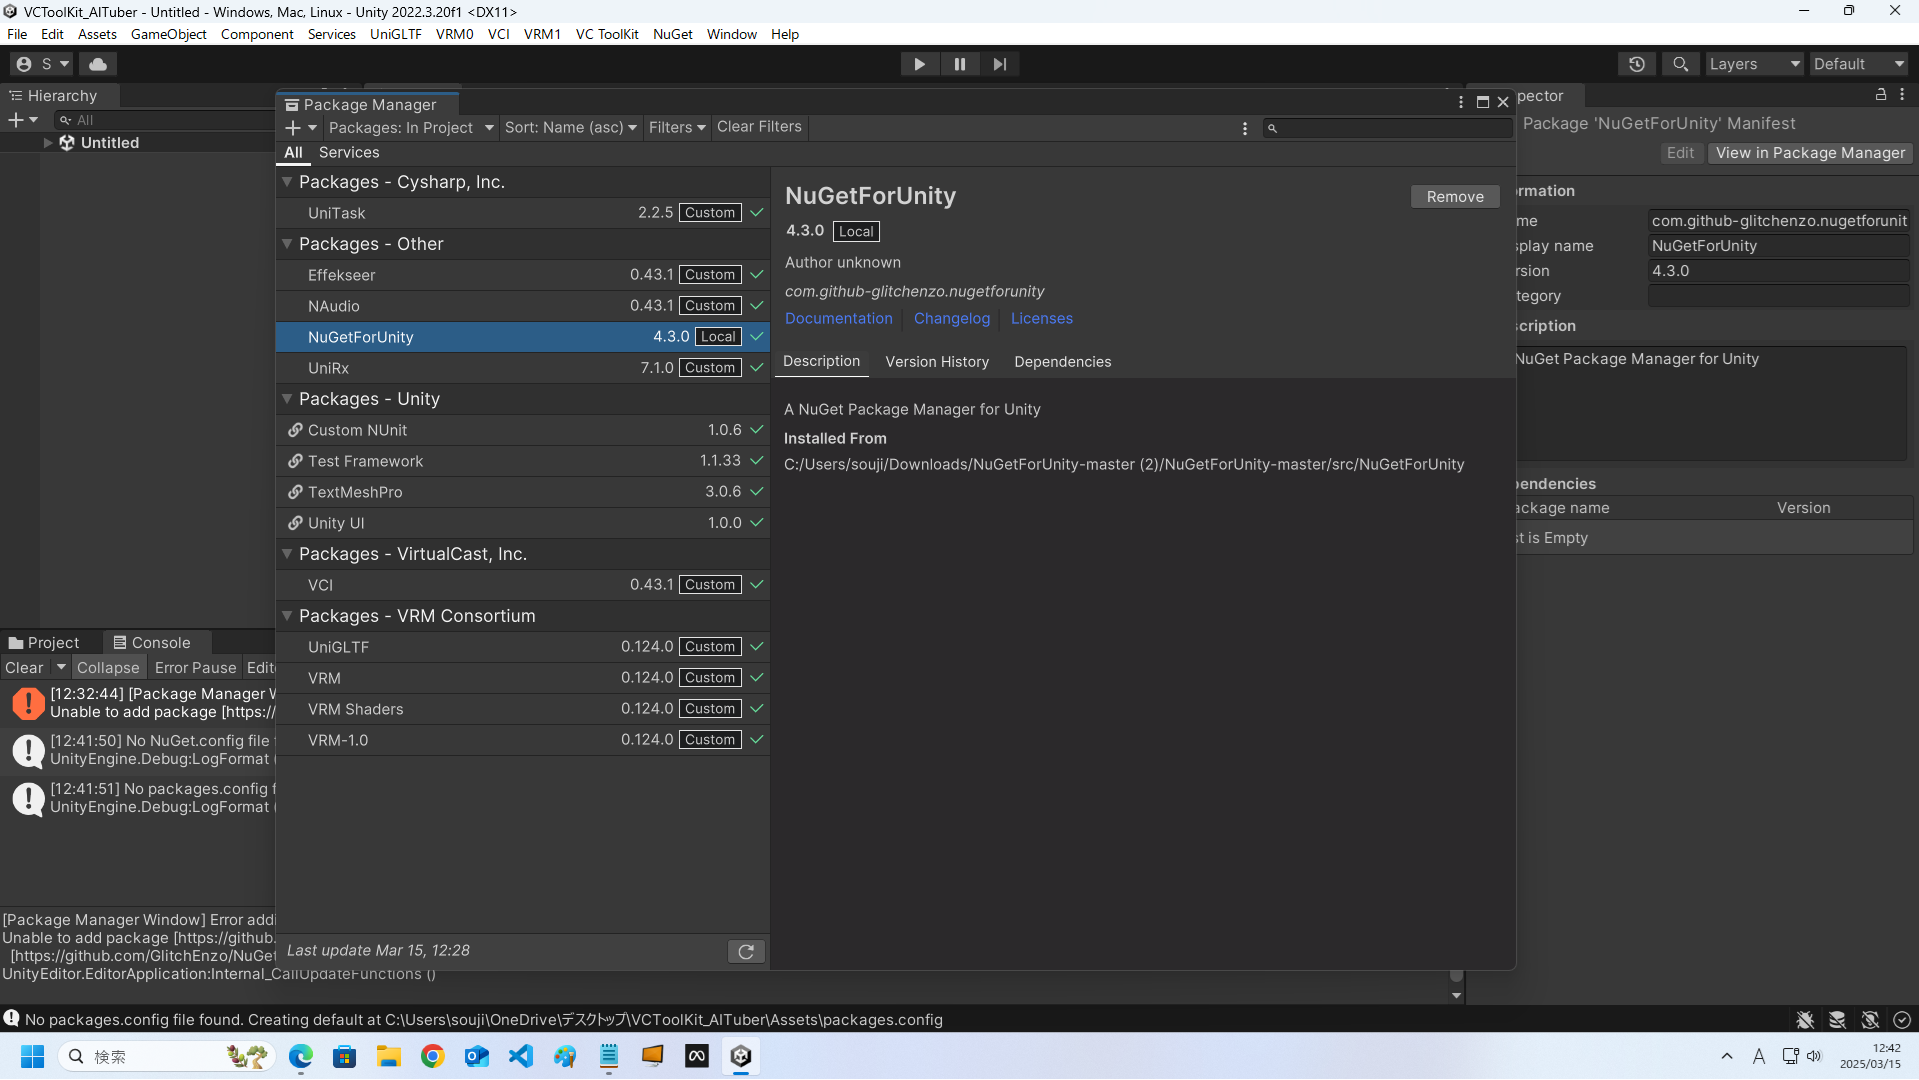Switch to the Version History tab
The height and width of the screenshot is (1080, 1919).
[x=937, y=362]
